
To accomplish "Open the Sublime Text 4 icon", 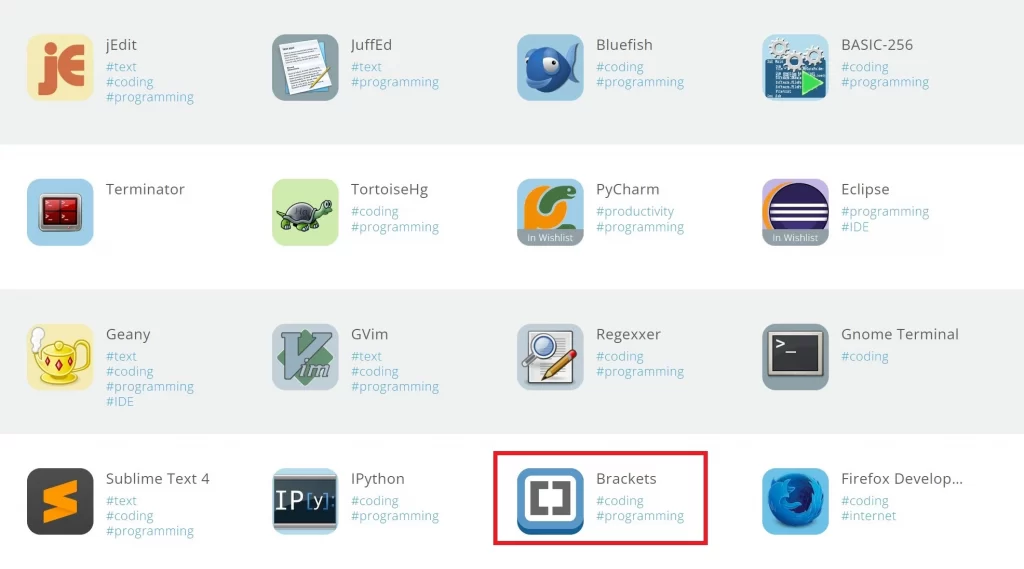I will 60,501.
